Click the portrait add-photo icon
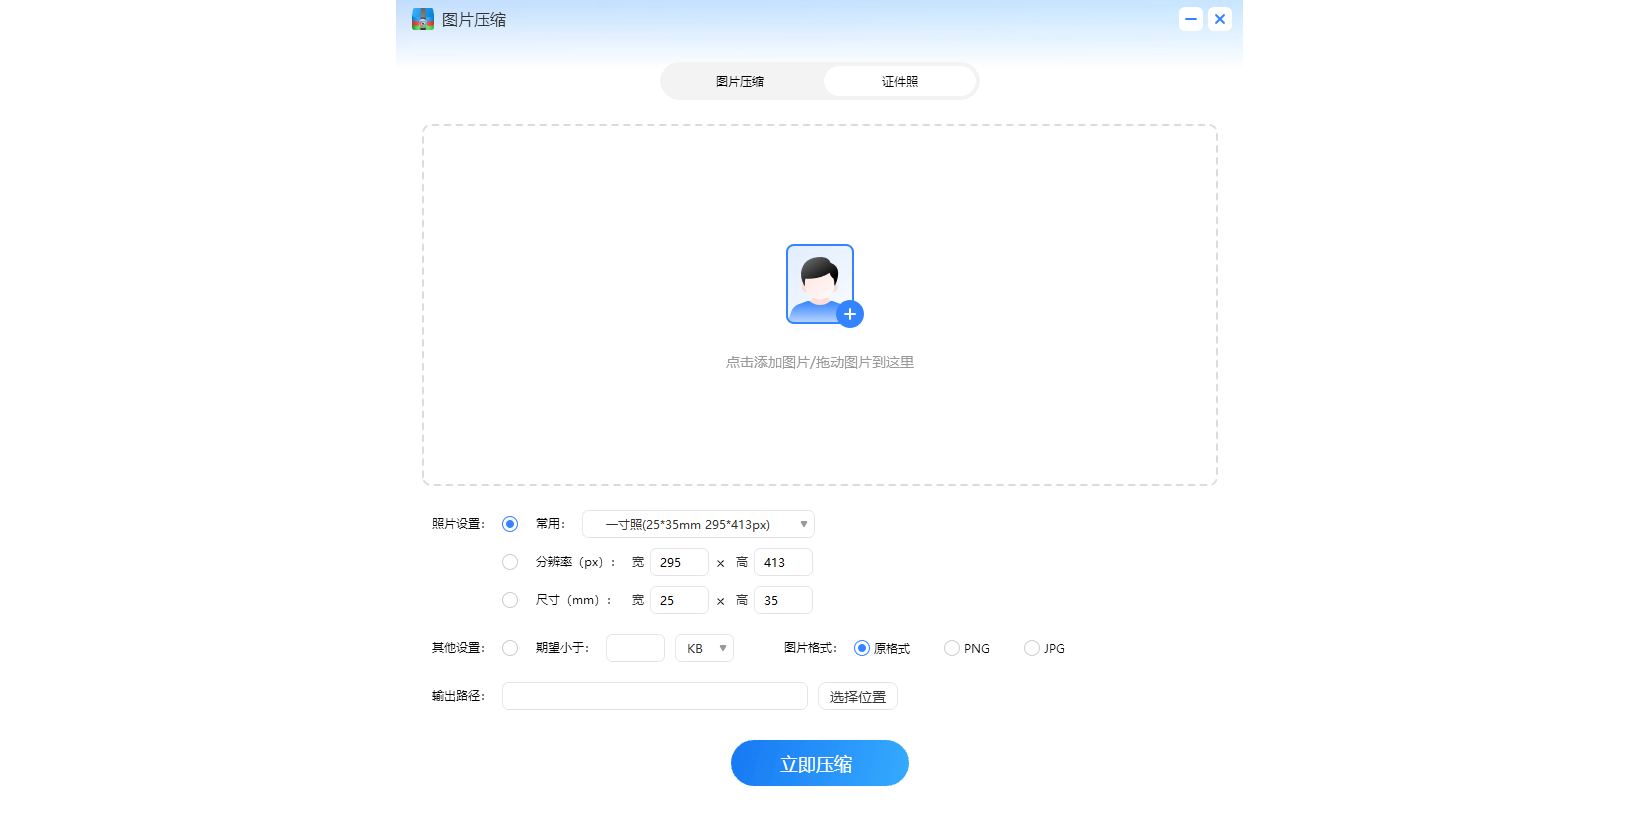This screenshot has height=820, width=1640. click(x=819, y=283)
